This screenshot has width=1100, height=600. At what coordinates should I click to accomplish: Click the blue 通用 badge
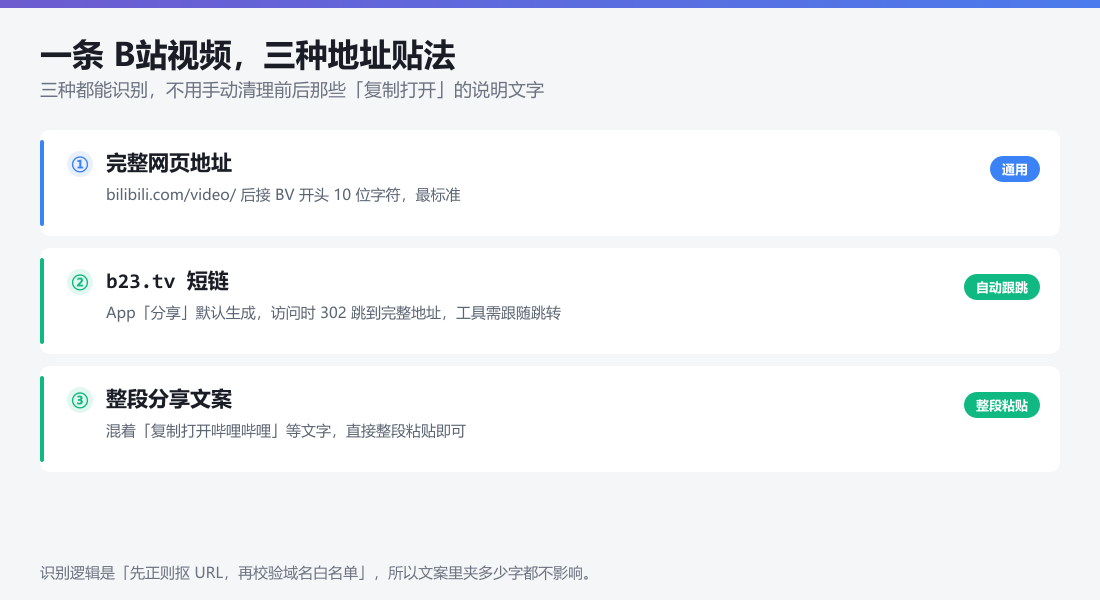pos(1014,169)
